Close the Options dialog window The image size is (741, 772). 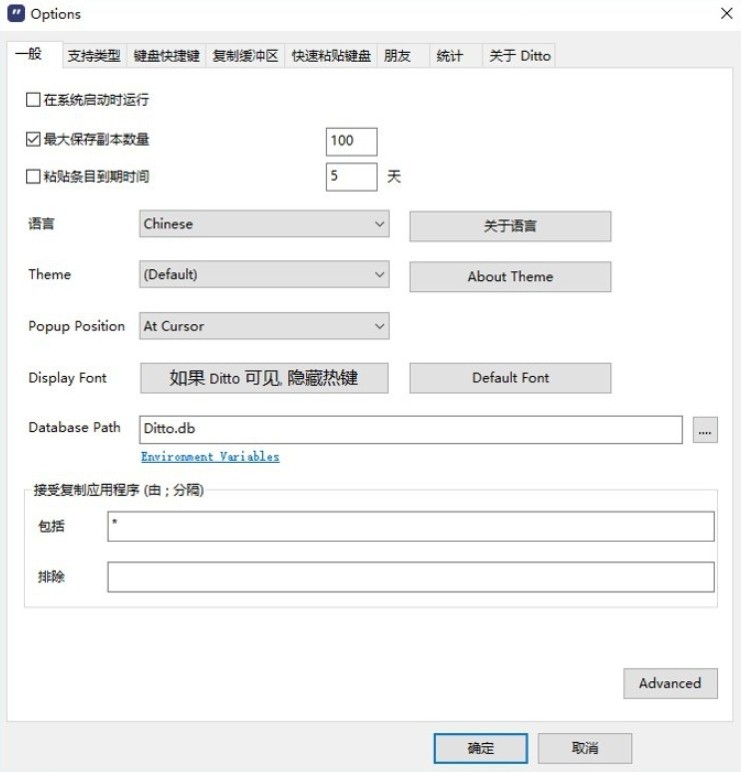click(x=726, y=13)
